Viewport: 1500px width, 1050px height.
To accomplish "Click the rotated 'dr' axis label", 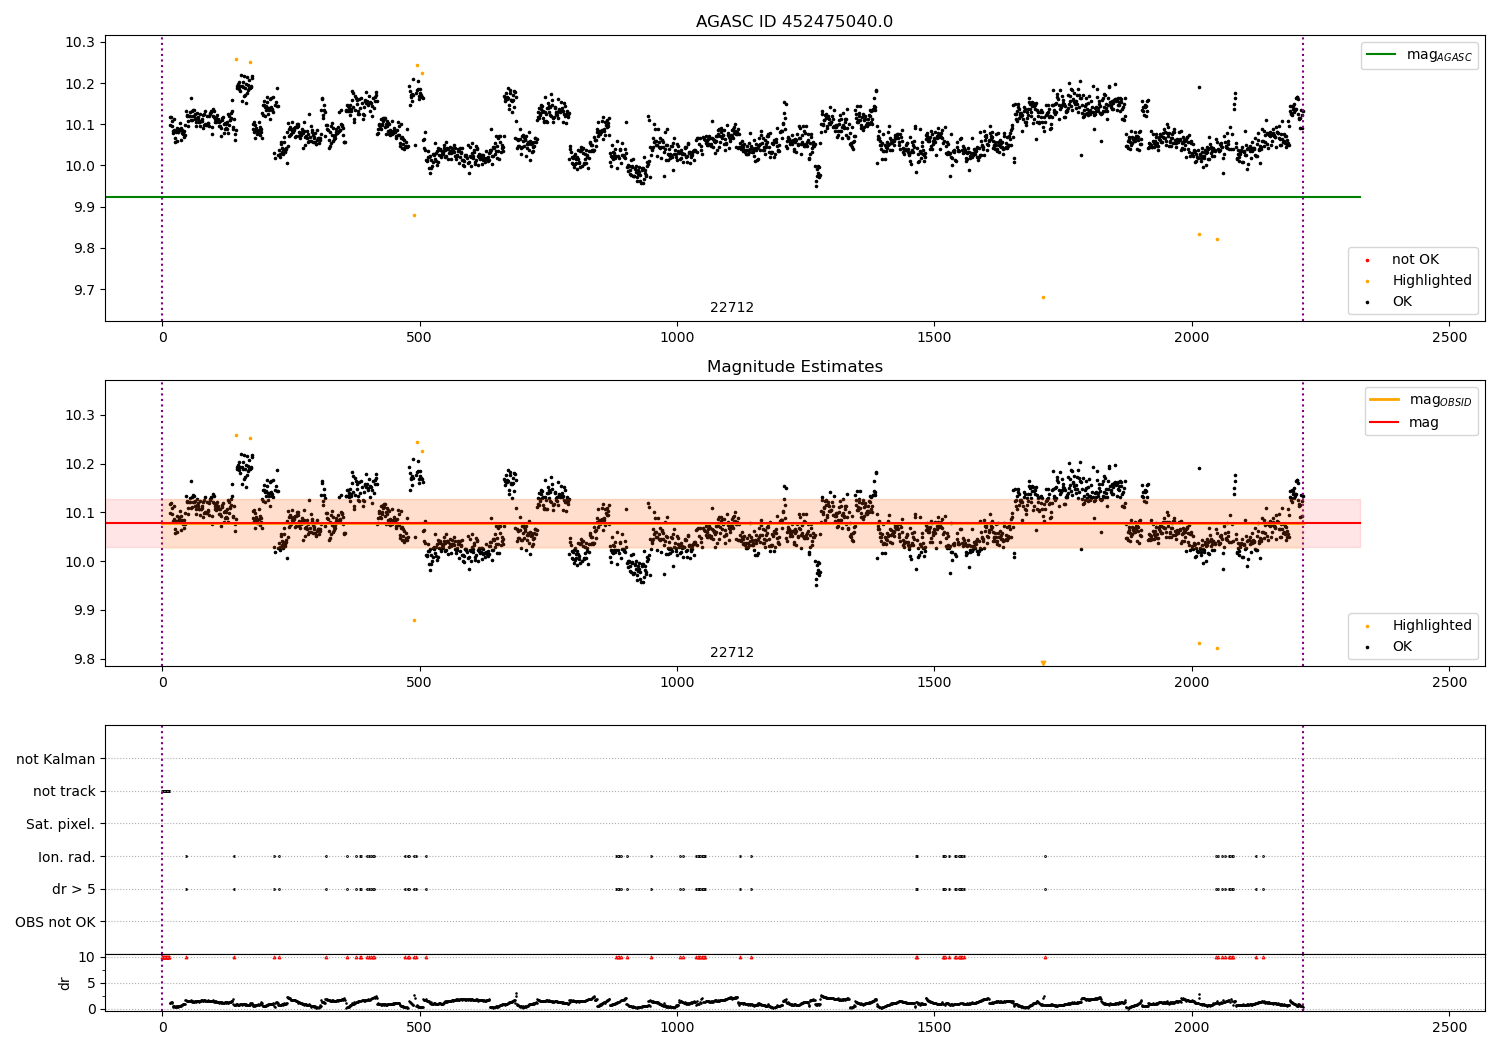I will [65, 983].
